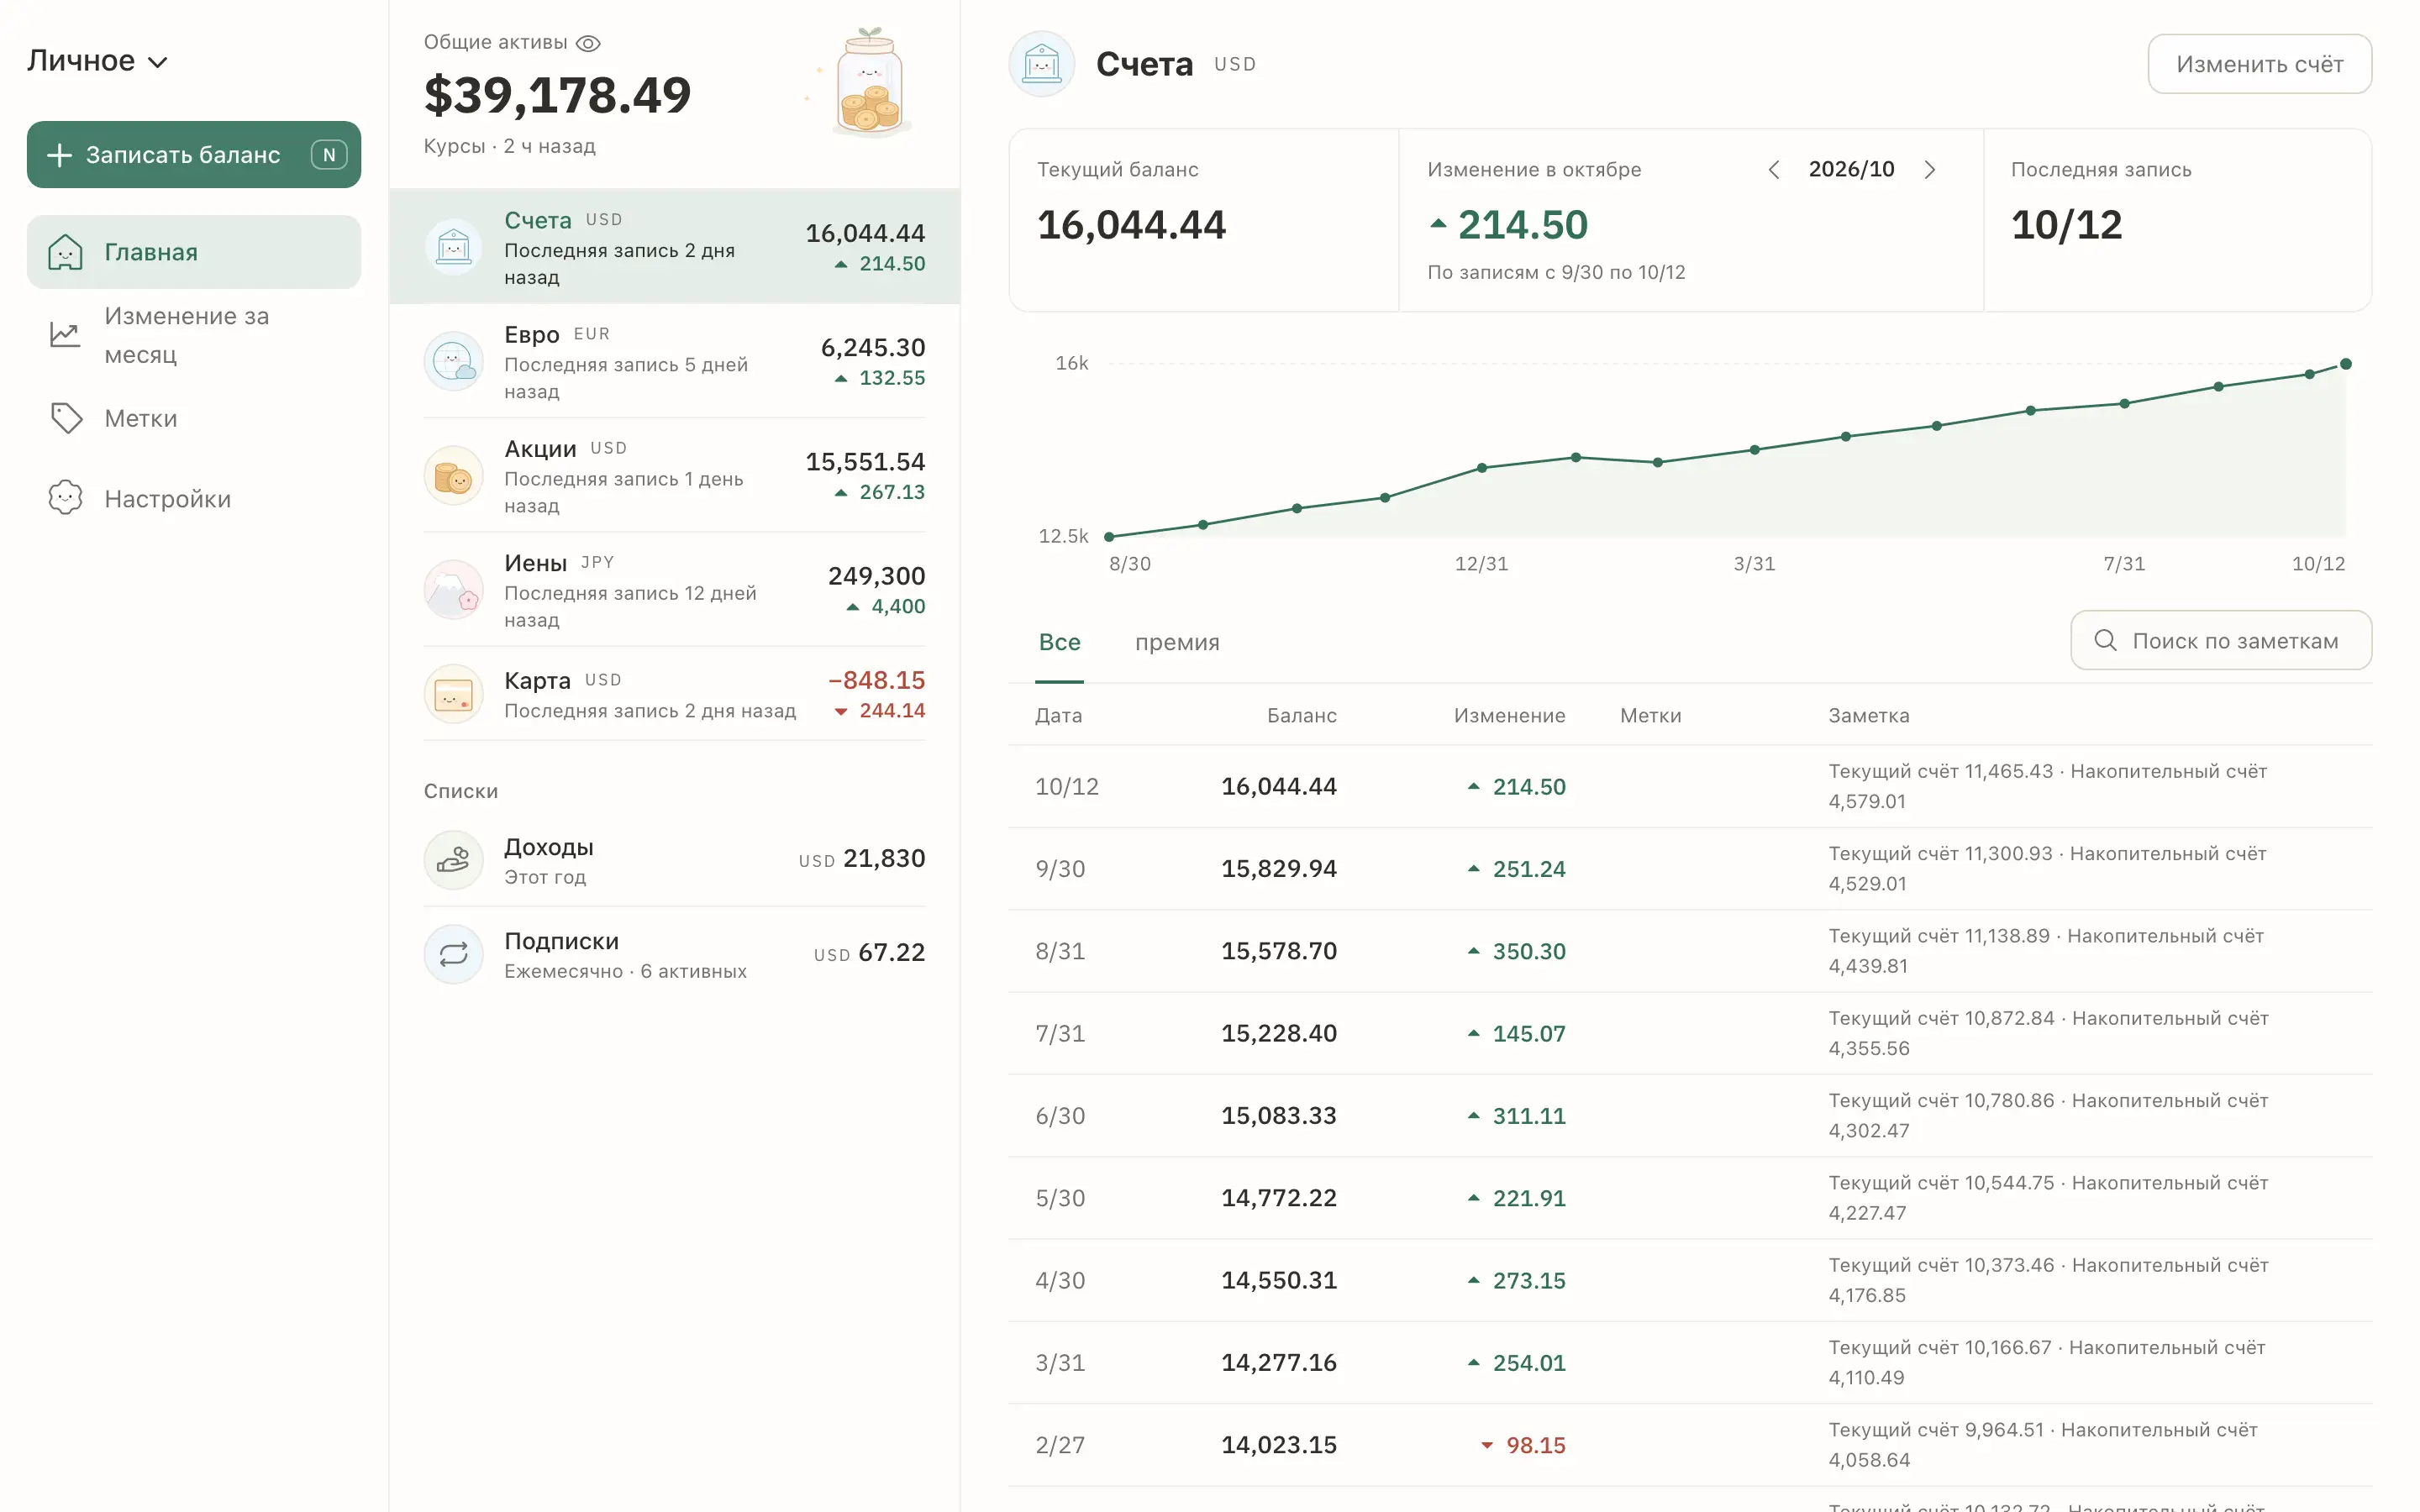Click the coin jar illustration
The width and height of the screenshot is (2420, 1512).
[868, 82]
